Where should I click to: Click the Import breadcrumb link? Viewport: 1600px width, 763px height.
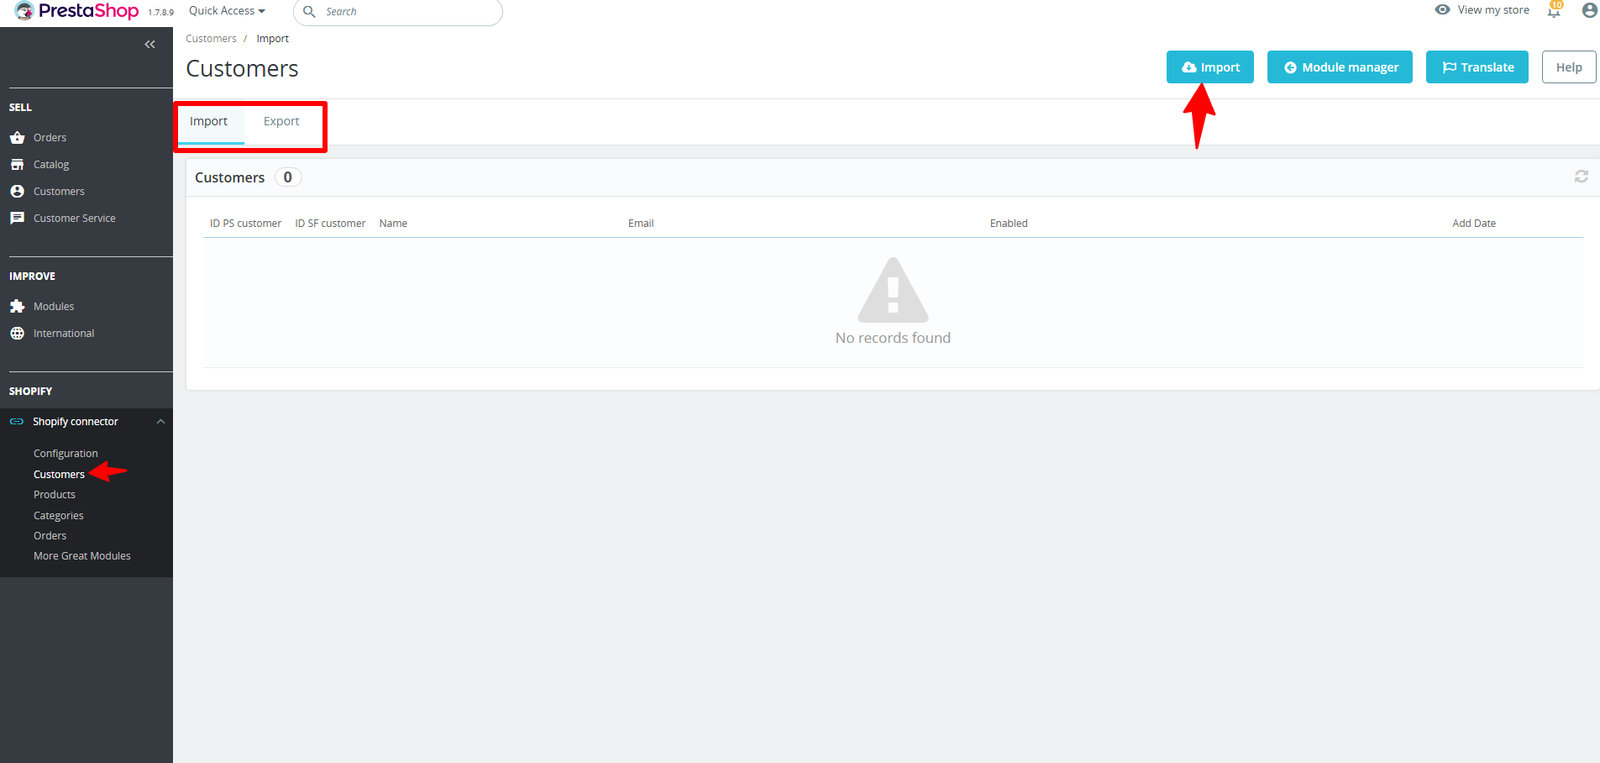click(272, 39)
